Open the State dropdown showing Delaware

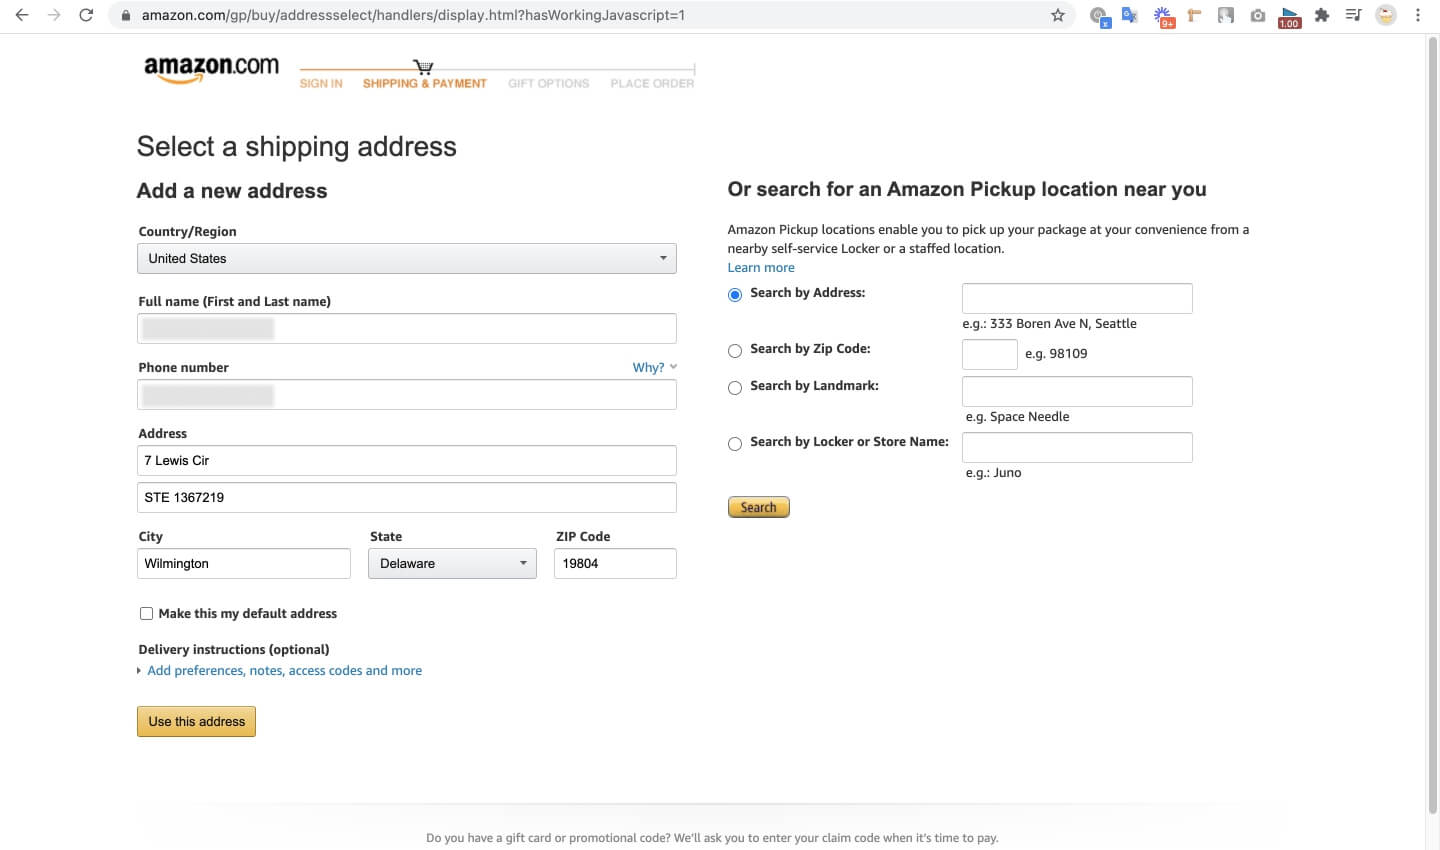[452, 564]
